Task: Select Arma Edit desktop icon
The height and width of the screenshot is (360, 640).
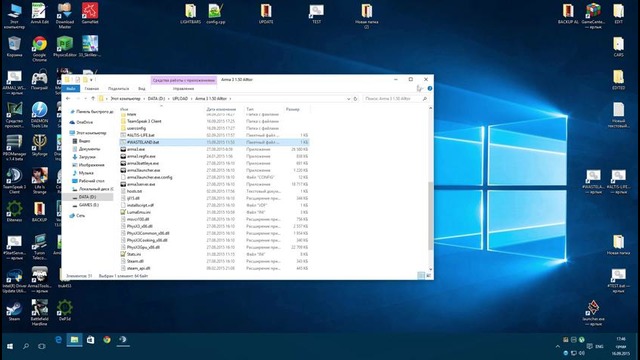Action: [x=40, y=13]
